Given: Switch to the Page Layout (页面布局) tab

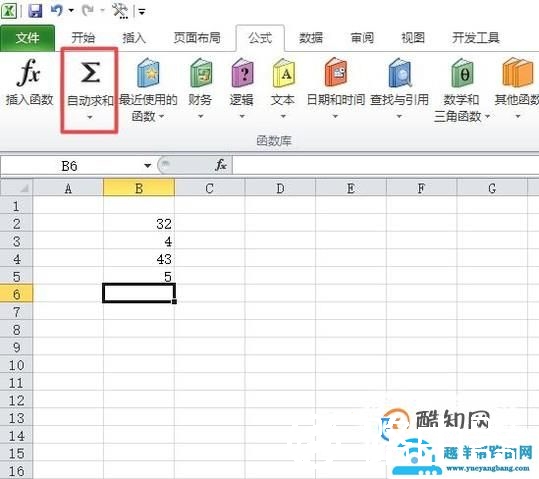Looking at the screenshot, I should (197, 37).
